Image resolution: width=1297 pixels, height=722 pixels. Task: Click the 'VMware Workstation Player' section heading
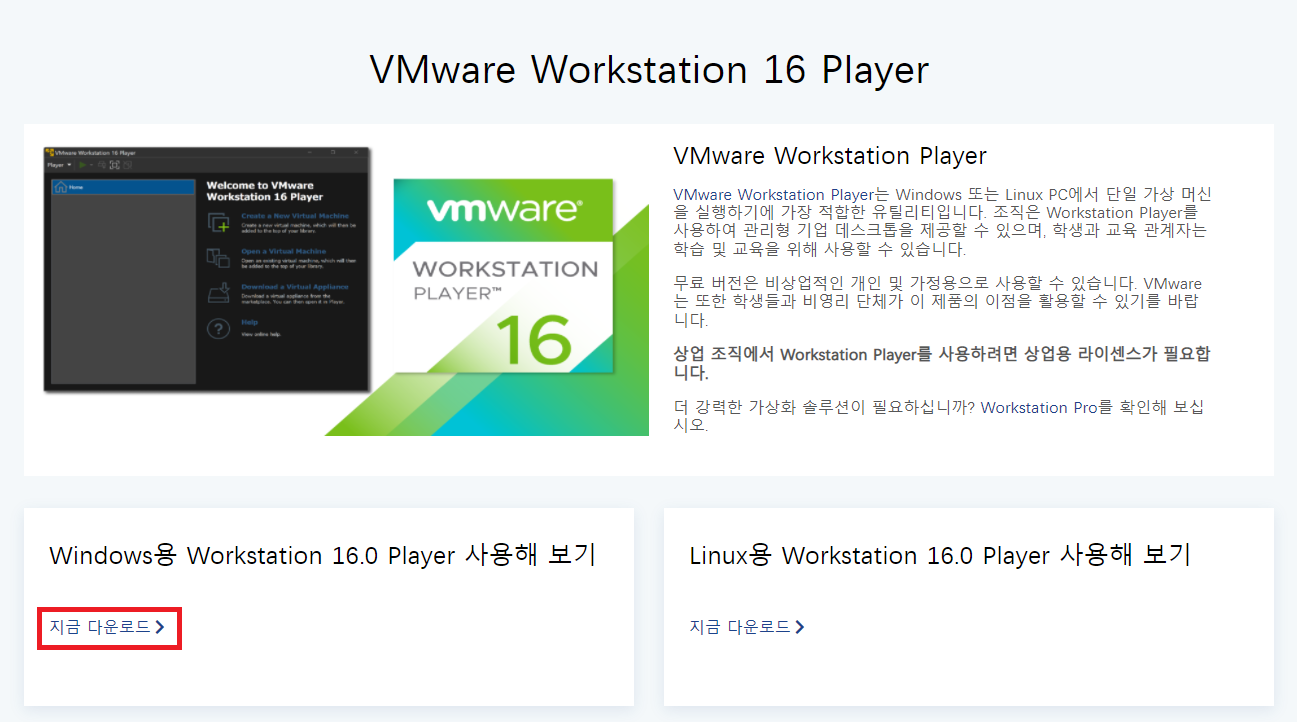pyautogui.click(x=830, y=156)
